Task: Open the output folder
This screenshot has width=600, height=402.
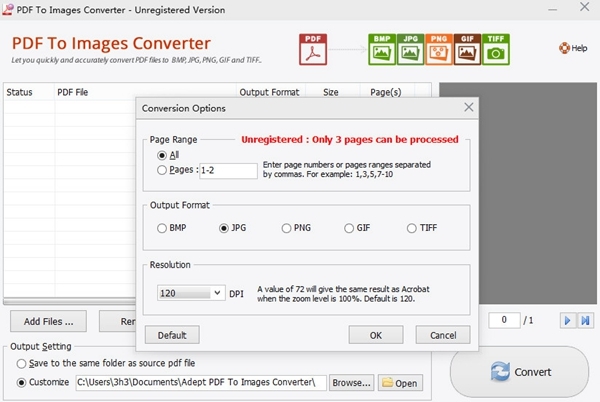Action: (400, 383)
